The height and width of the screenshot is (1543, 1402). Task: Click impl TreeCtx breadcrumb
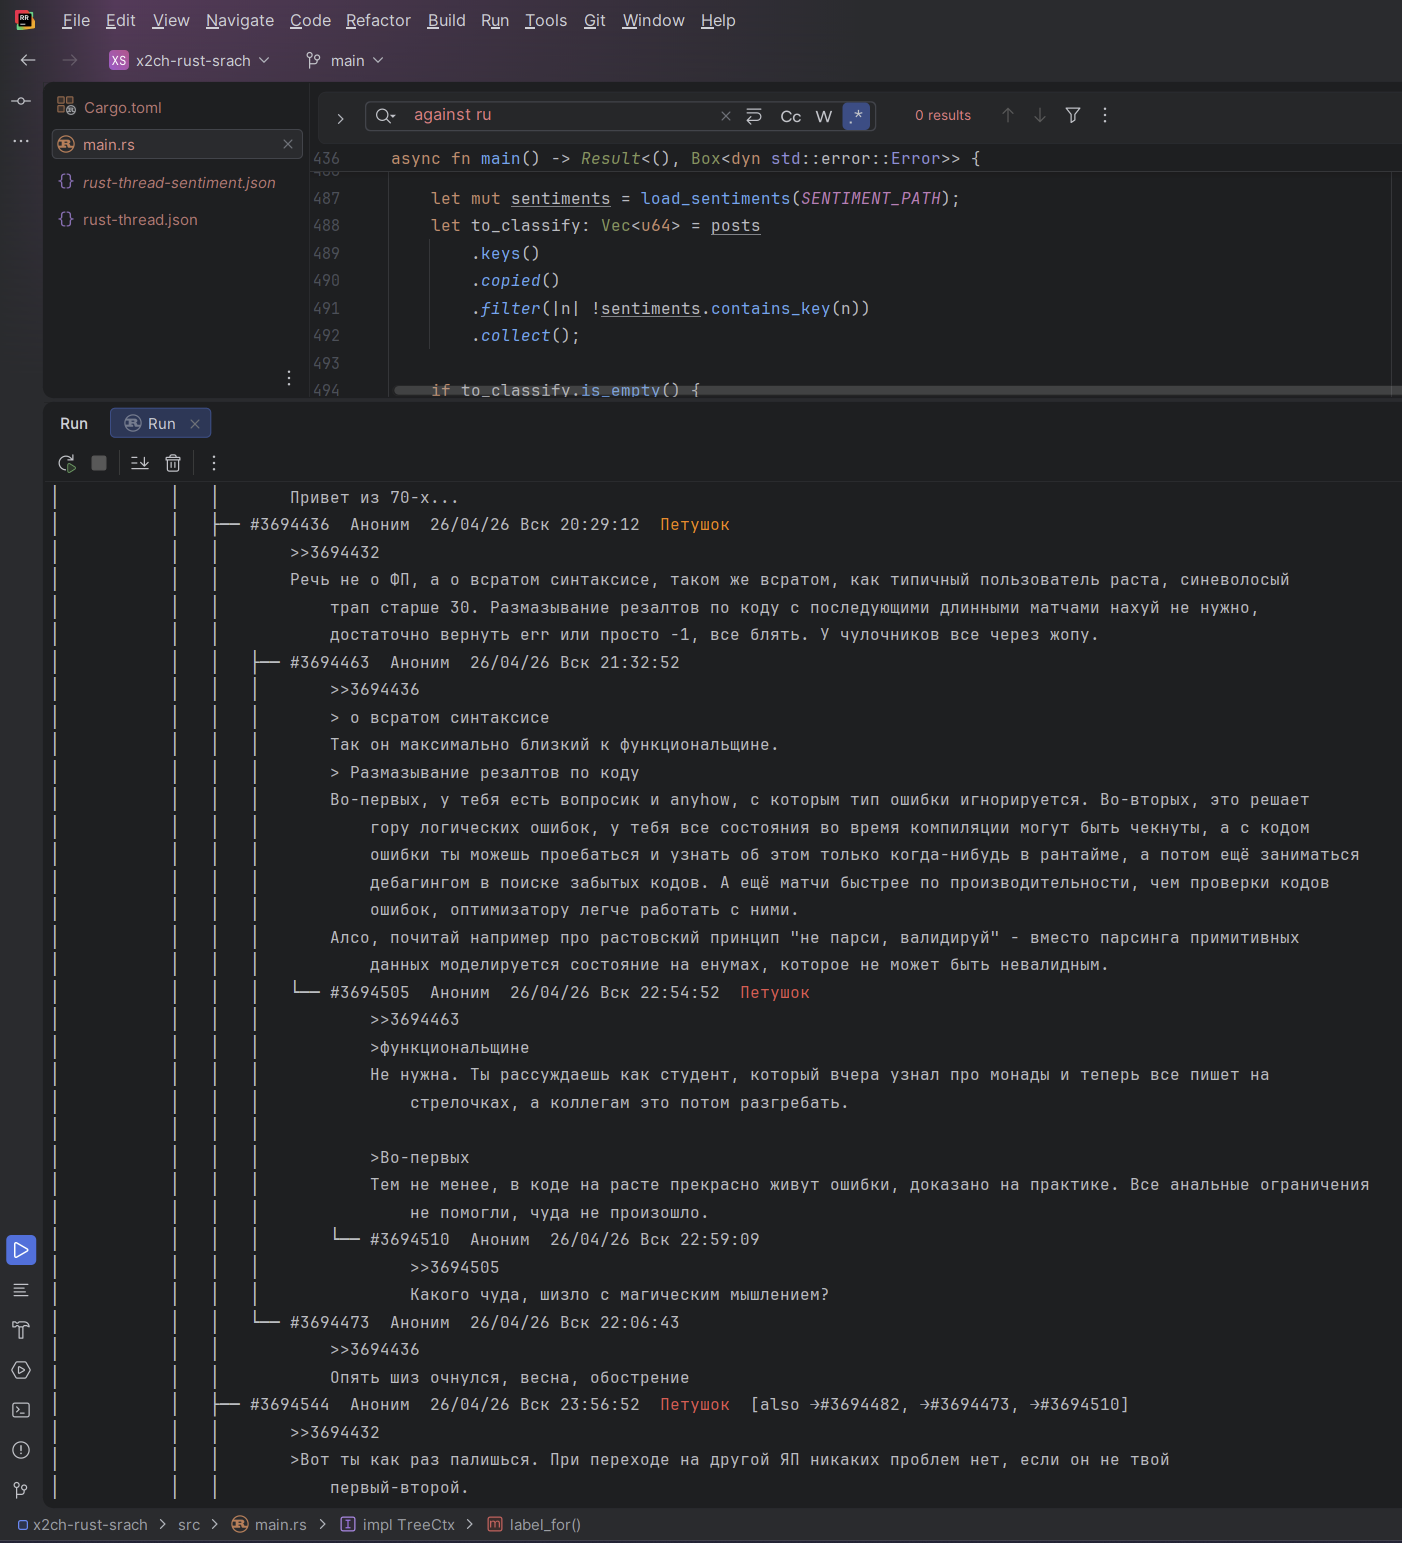[x=398, y=1525]
